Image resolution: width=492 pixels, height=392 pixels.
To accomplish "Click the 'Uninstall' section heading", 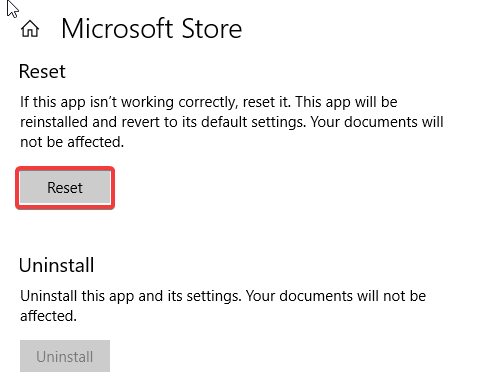I will click(57, 265).
